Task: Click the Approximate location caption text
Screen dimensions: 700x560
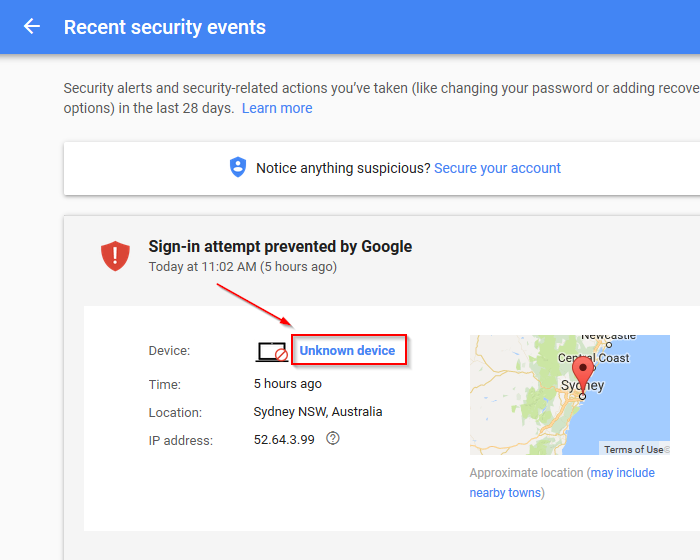Action: pos(526,472)
